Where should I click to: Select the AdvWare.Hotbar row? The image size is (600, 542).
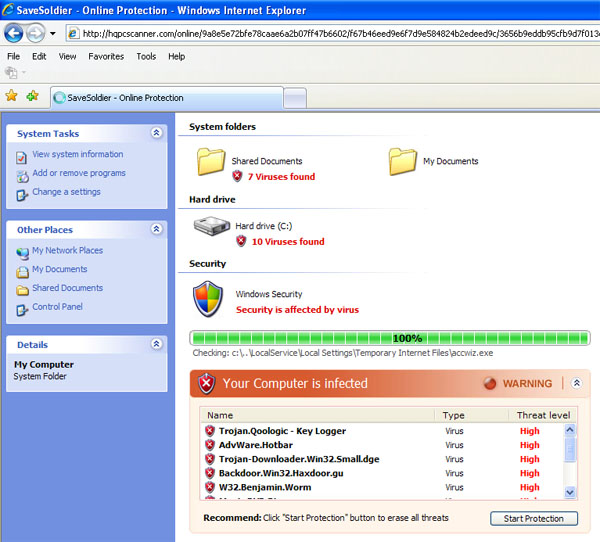click(x=383, y=445)
